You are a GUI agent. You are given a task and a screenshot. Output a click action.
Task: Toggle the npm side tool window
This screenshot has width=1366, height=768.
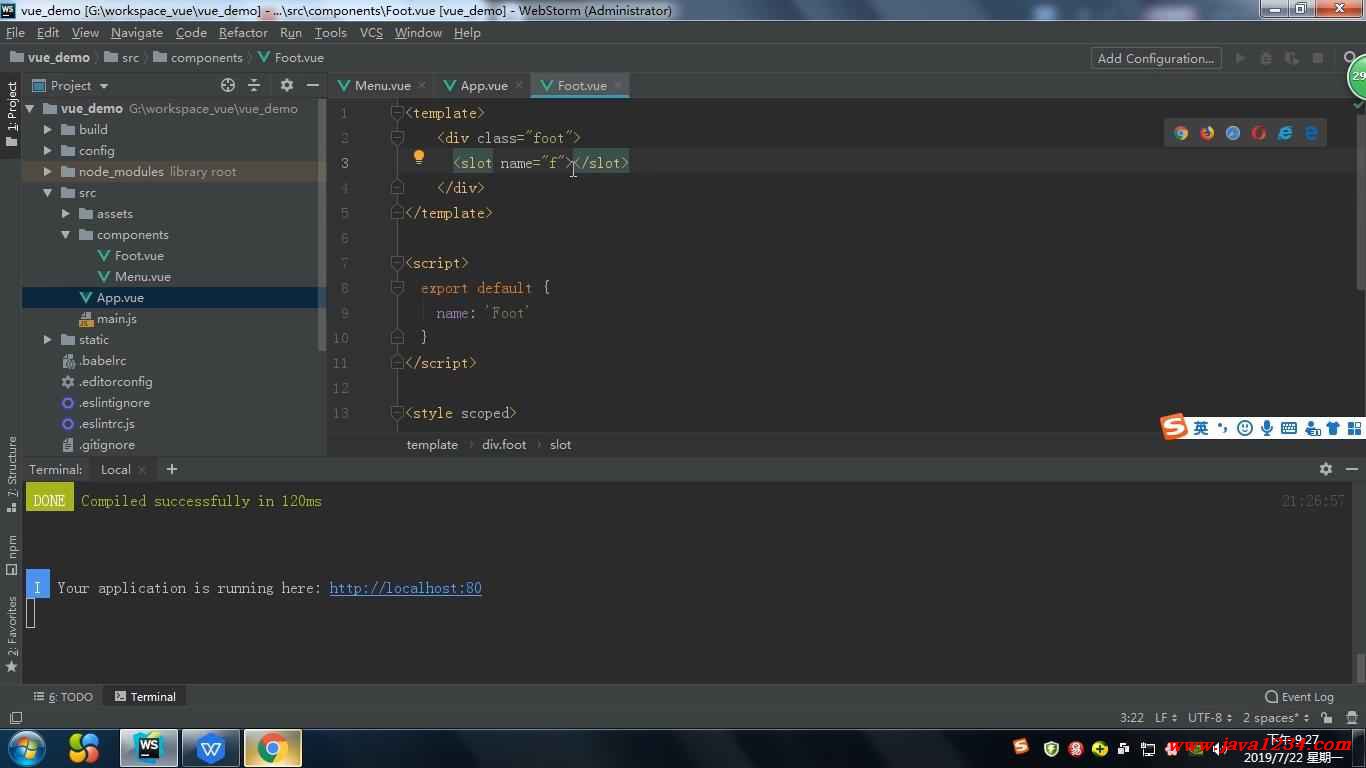coord(12,554)
